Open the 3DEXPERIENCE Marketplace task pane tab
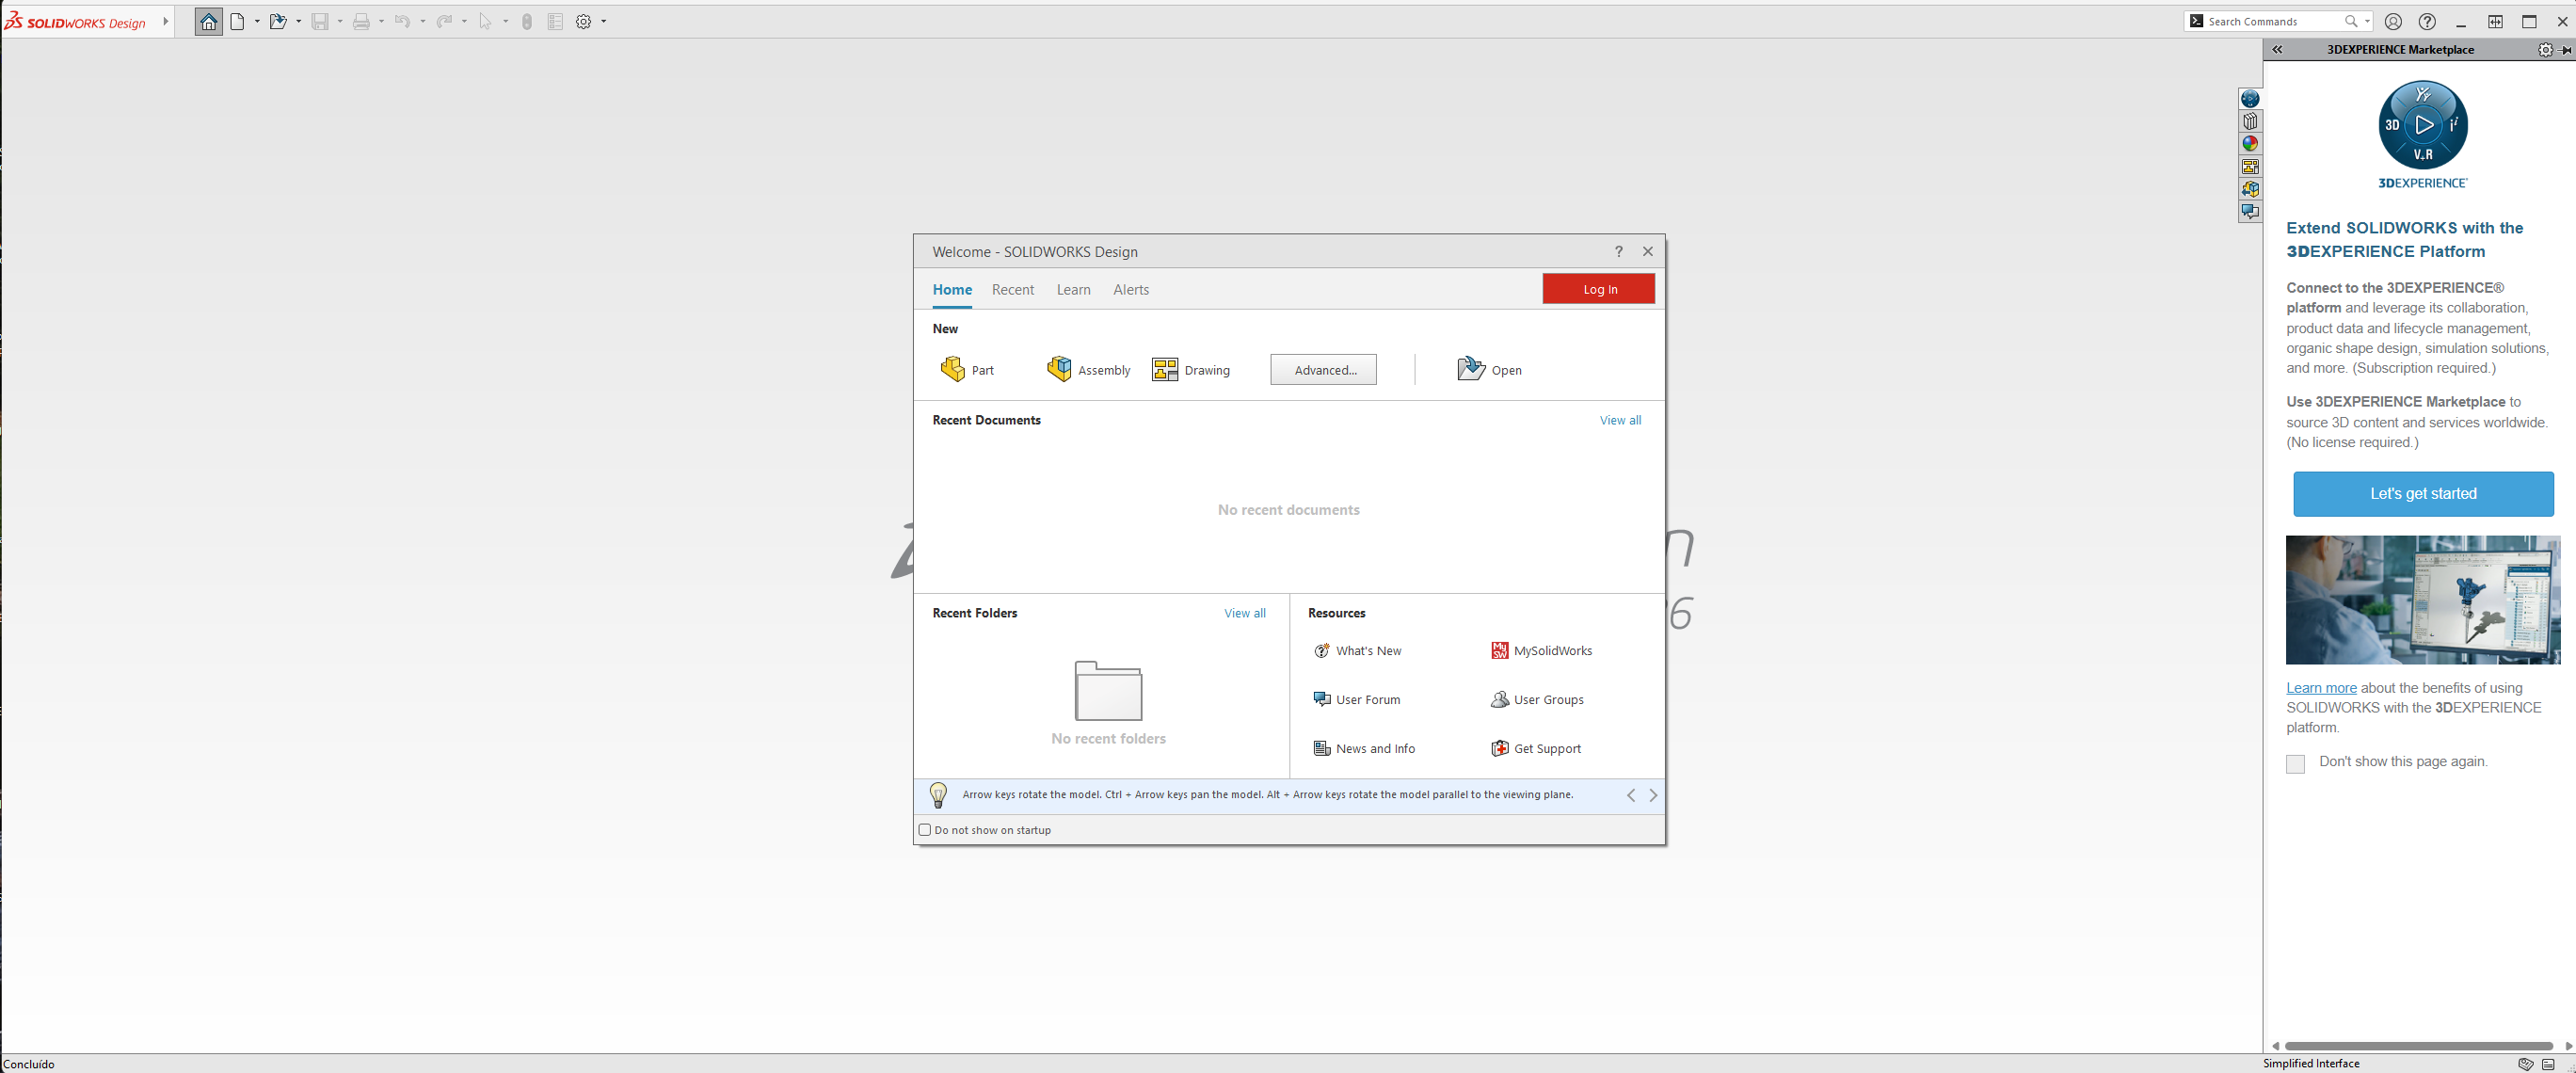 2250,98
